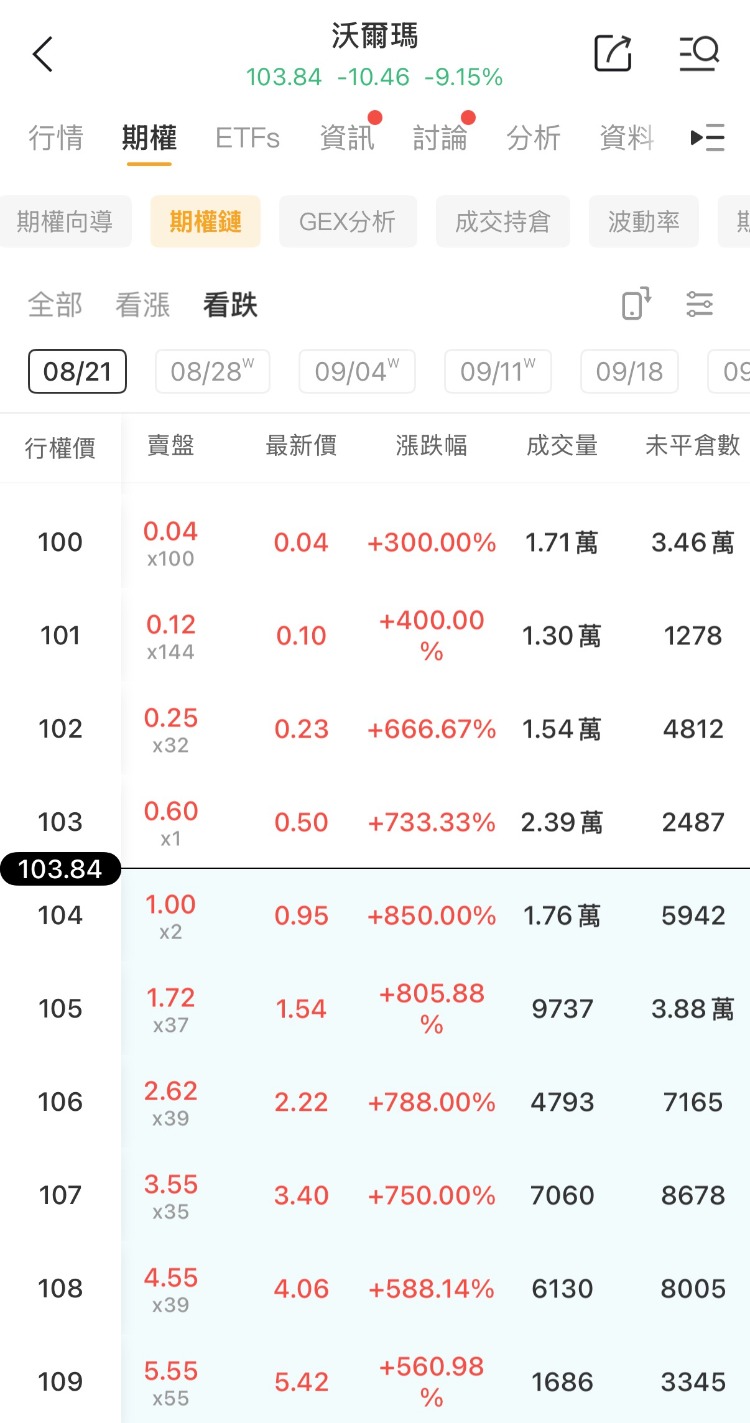Image resolution: width=750 pixels, height=1423 pixels.
Task: Sort by the 成交量 column header
Action: 562,446
